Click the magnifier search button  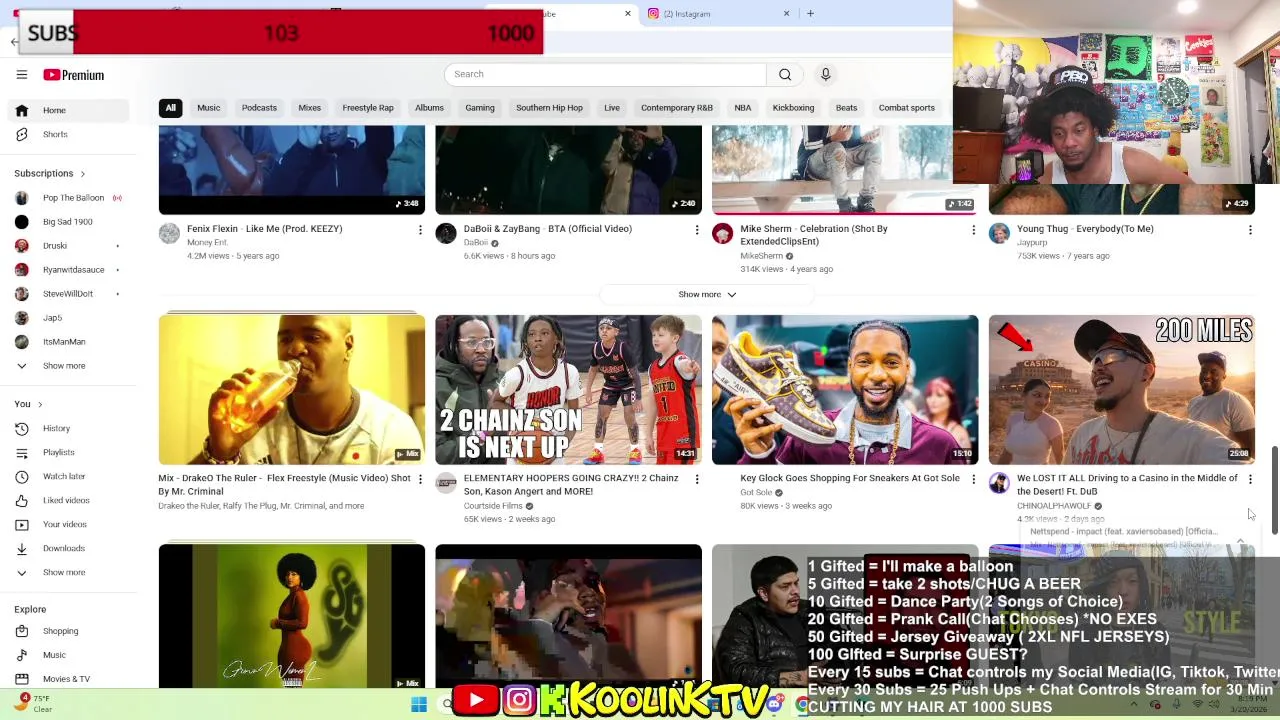pyautogui.click(x=785, y=74)
